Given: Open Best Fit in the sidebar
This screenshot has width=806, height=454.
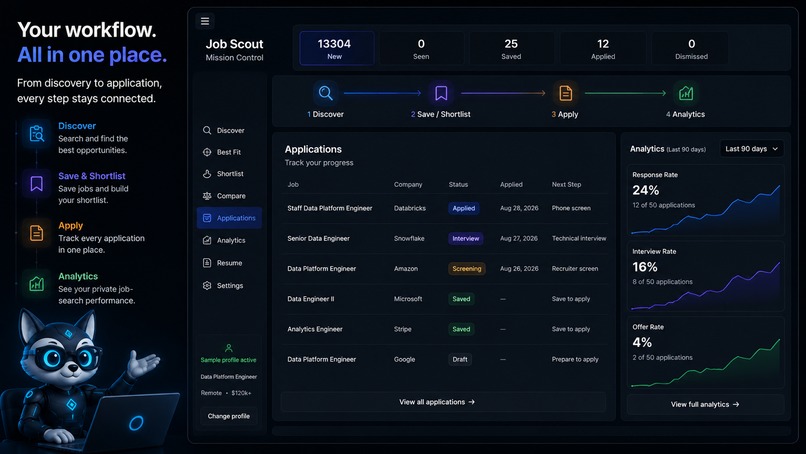Looking at the screenshot, I should tap(229, 152).
